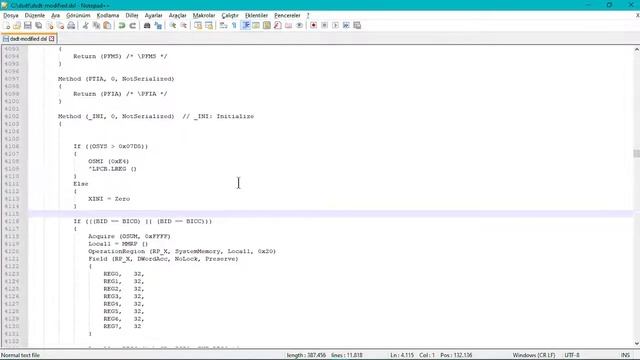Open the Makrolar menu
Image resolution: width=640 pixels, height=360 pixels.
[204, 15]
